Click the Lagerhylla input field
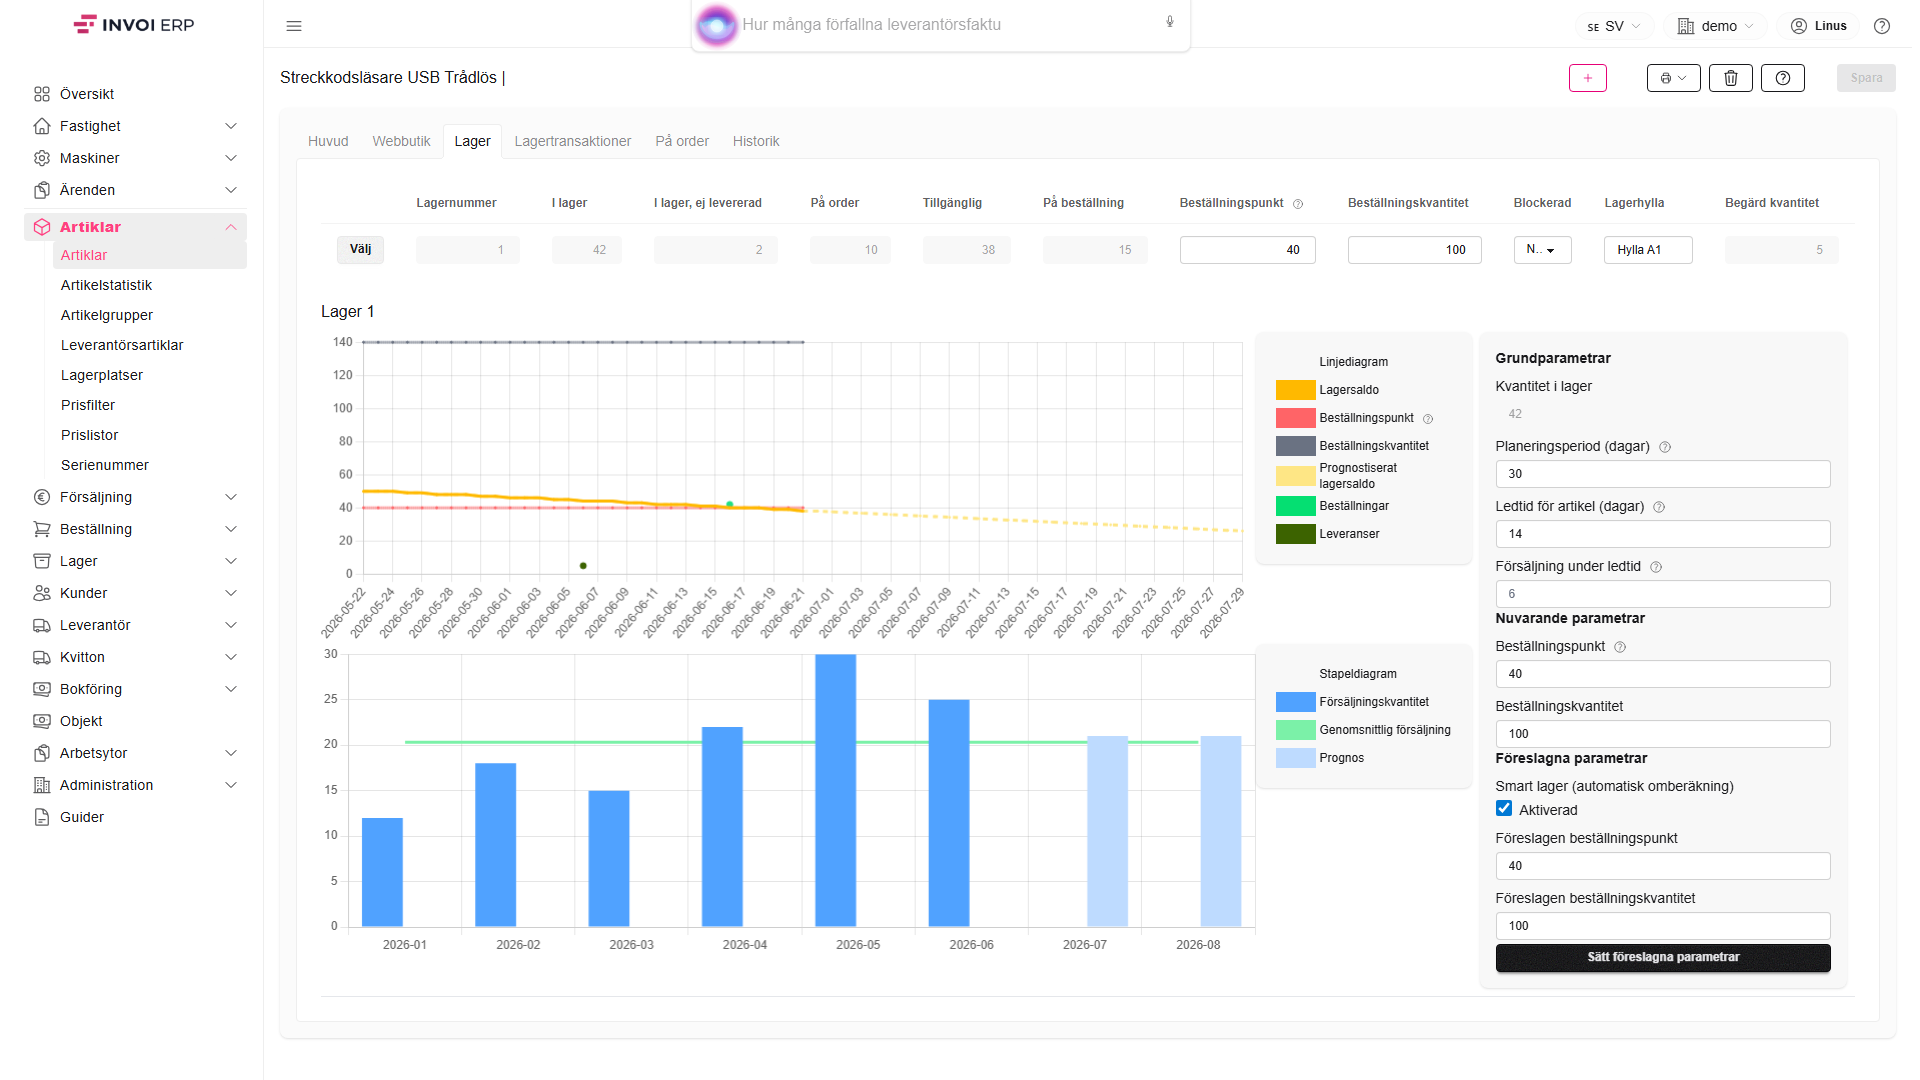 (1648, 250)
